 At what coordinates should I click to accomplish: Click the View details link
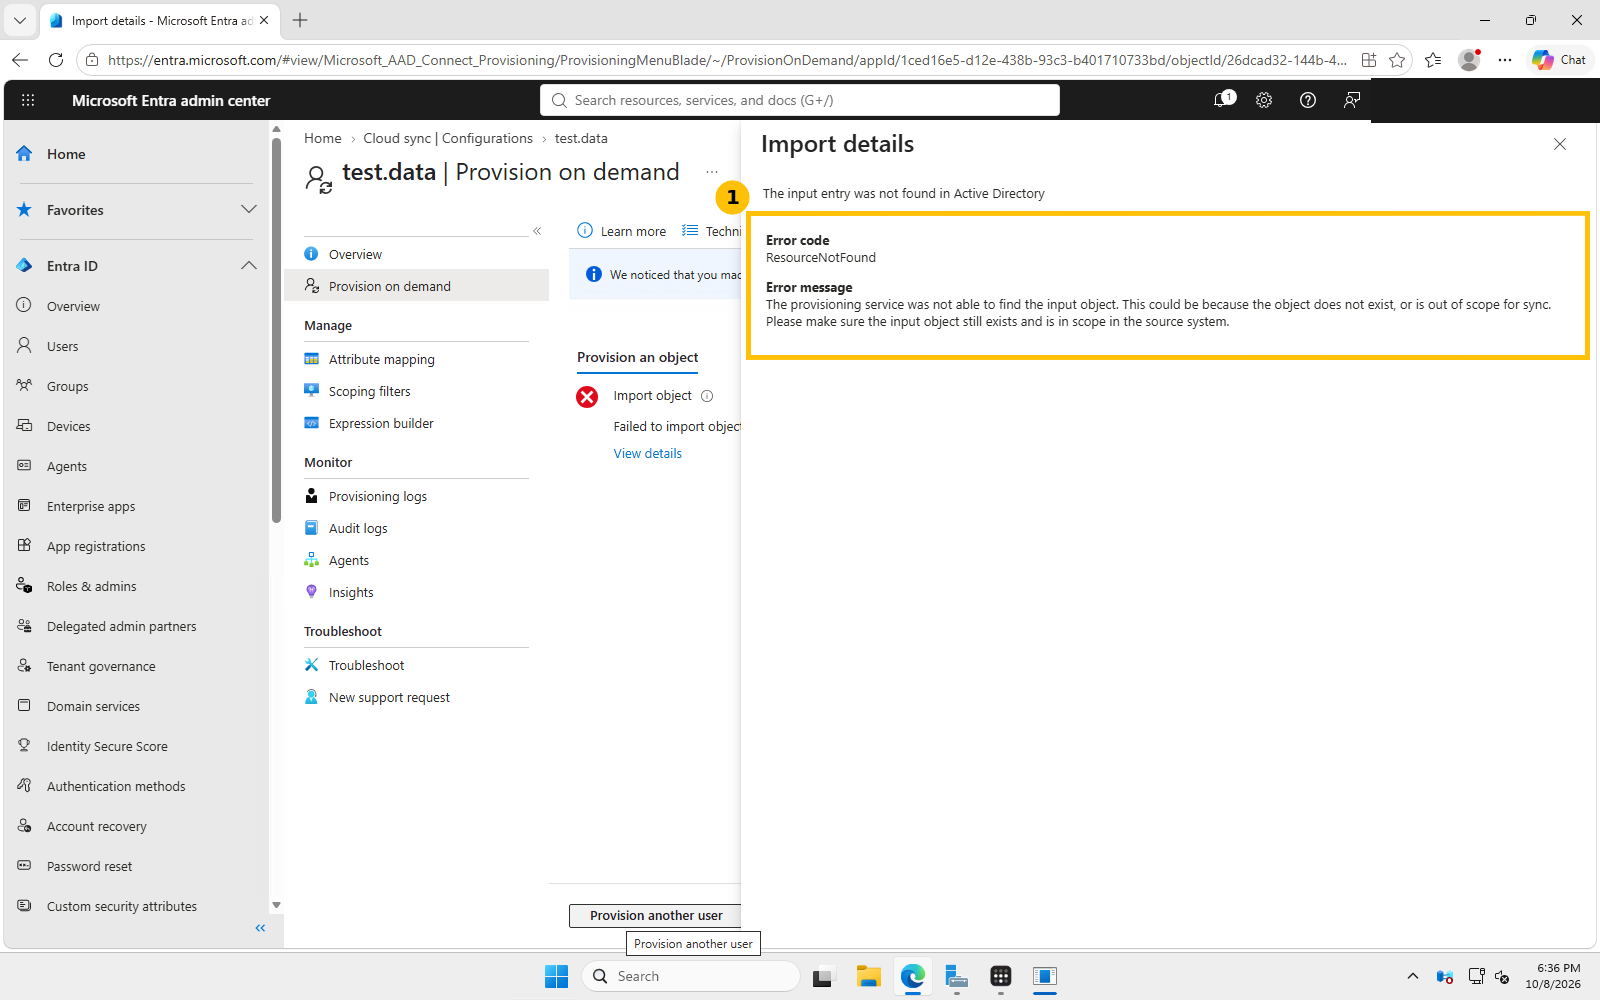click(x=648, y=453)
